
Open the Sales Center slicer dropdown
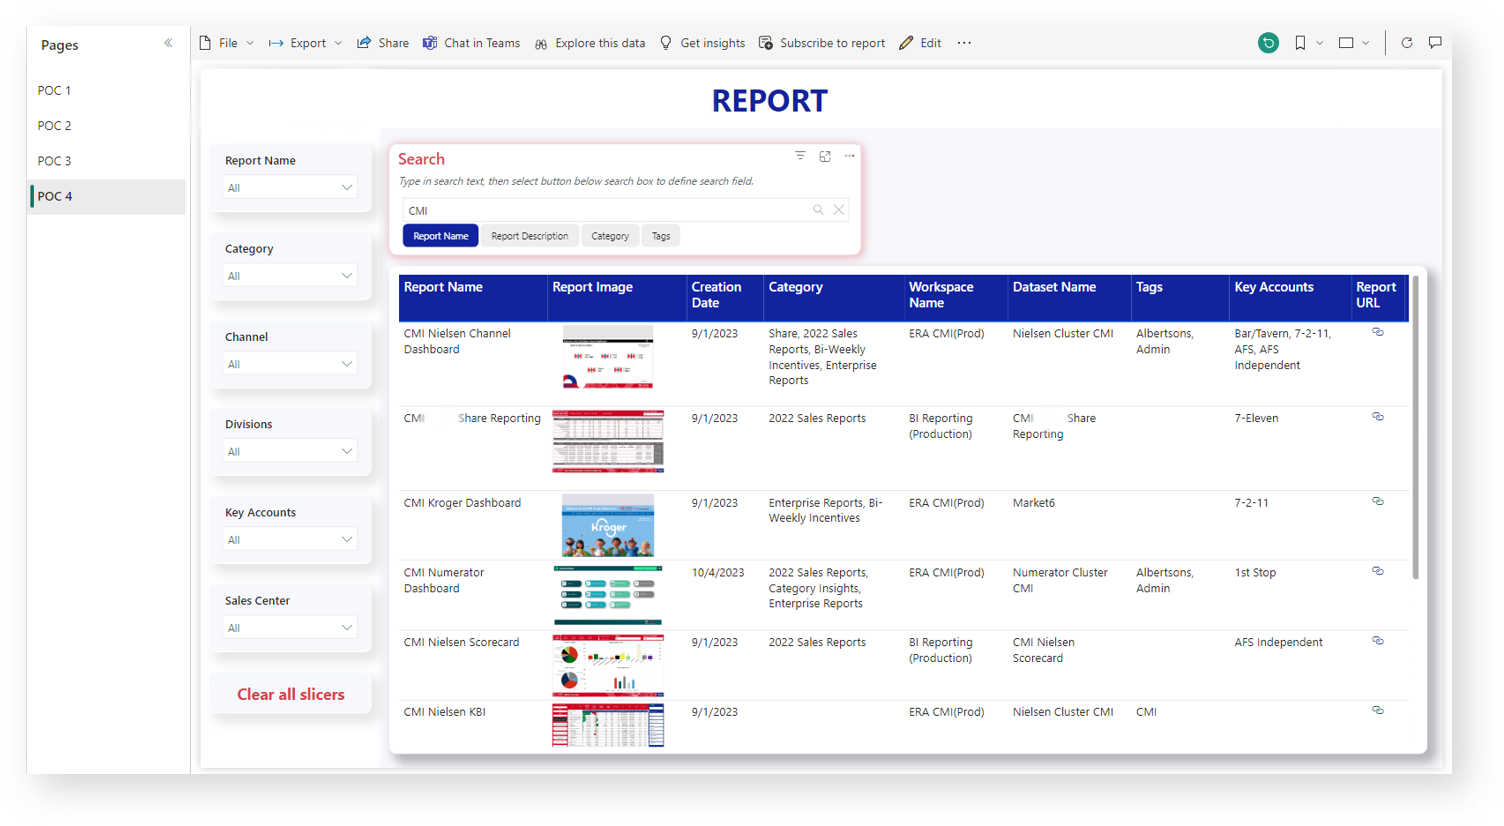coord(290,628)
